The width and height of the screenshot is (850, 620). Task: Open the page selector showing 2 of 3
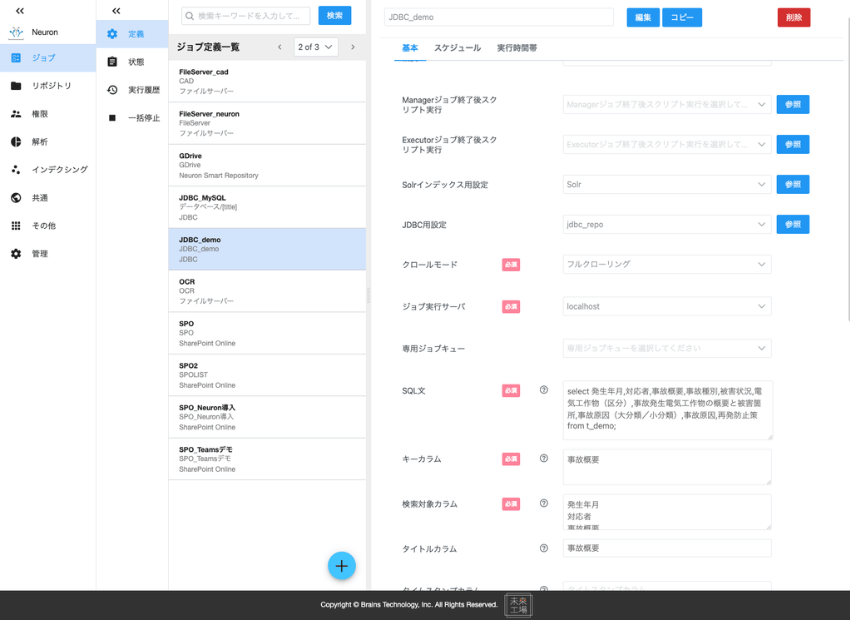(317, 45)
